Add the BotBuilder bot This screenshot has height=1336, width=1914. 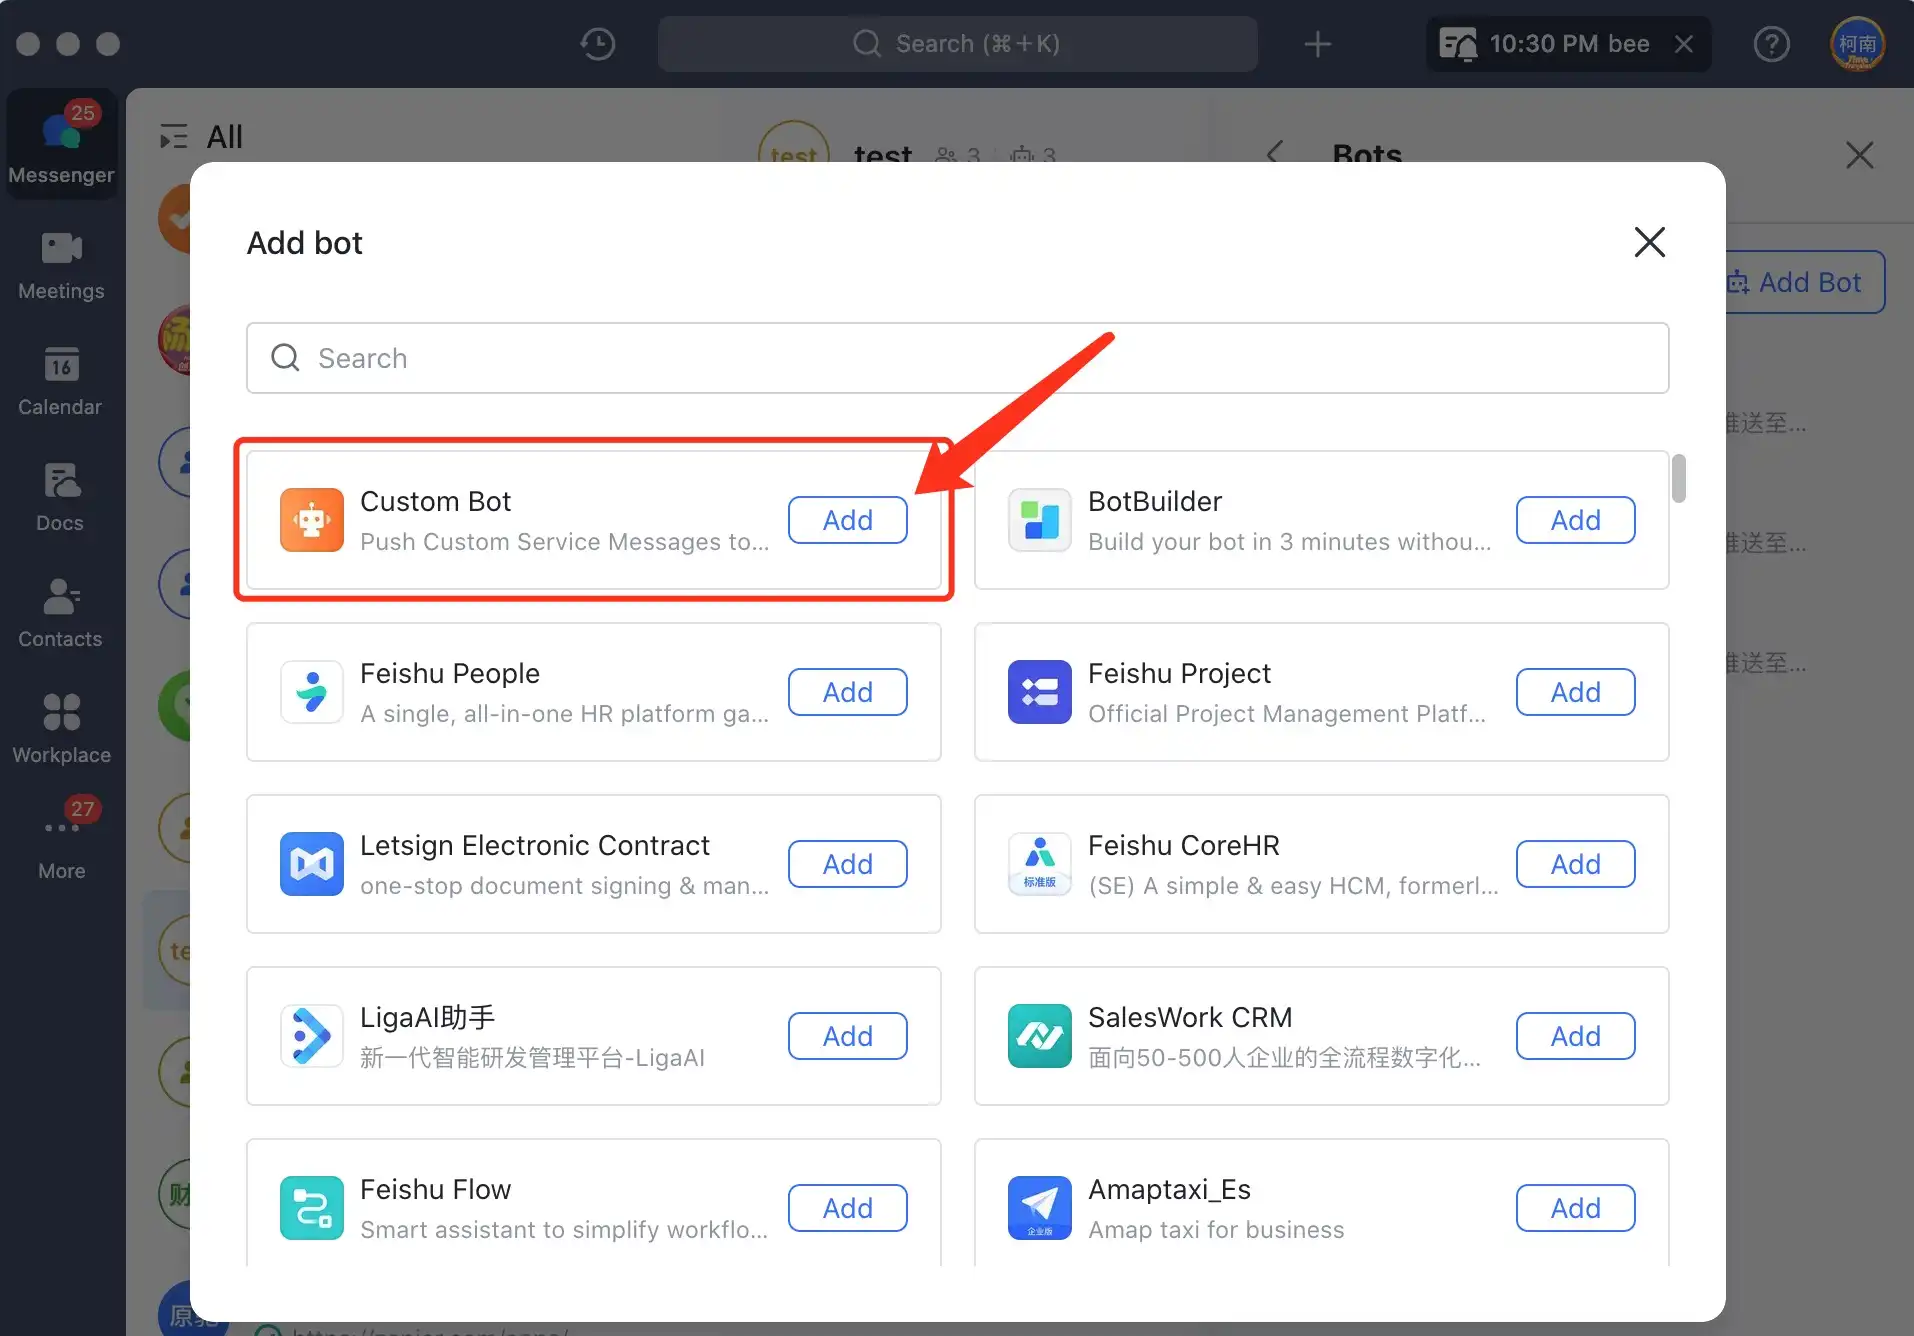[1576, 520]
